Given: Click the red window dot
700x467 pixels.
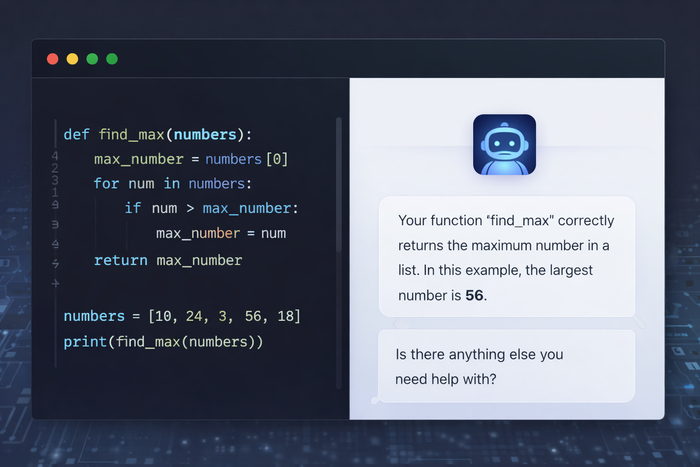Looking at the screenshot, I should (x=52, y=59).
